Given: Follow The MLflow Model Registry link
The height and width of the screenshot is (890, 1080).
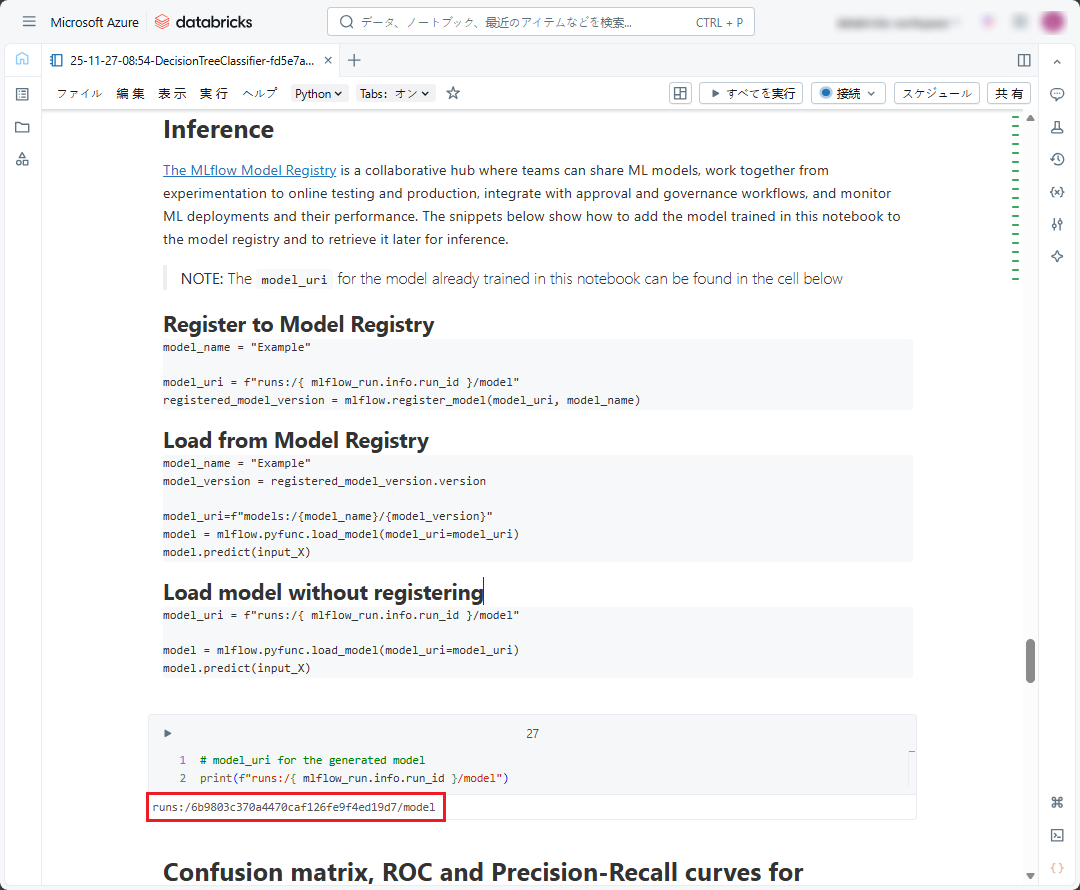Looking at the screenshot, I should tap(249, 170).
